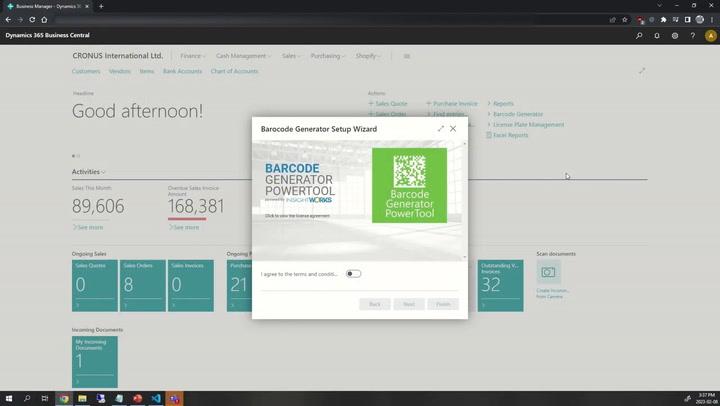Click the green Barcode Generator PowerTool logo
The width and height of the screenshot is (720, 406).
click(x=409, y=185)
